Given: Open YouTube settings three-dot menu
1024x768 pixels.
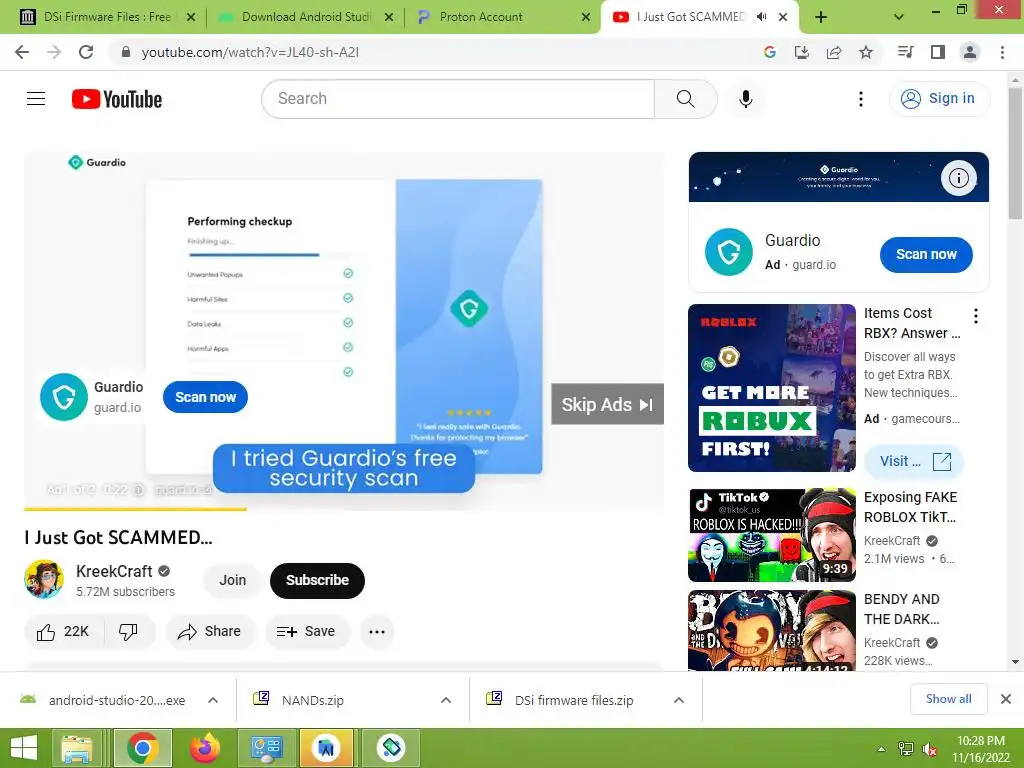Looking at the screenshot, I should [861, 99].
